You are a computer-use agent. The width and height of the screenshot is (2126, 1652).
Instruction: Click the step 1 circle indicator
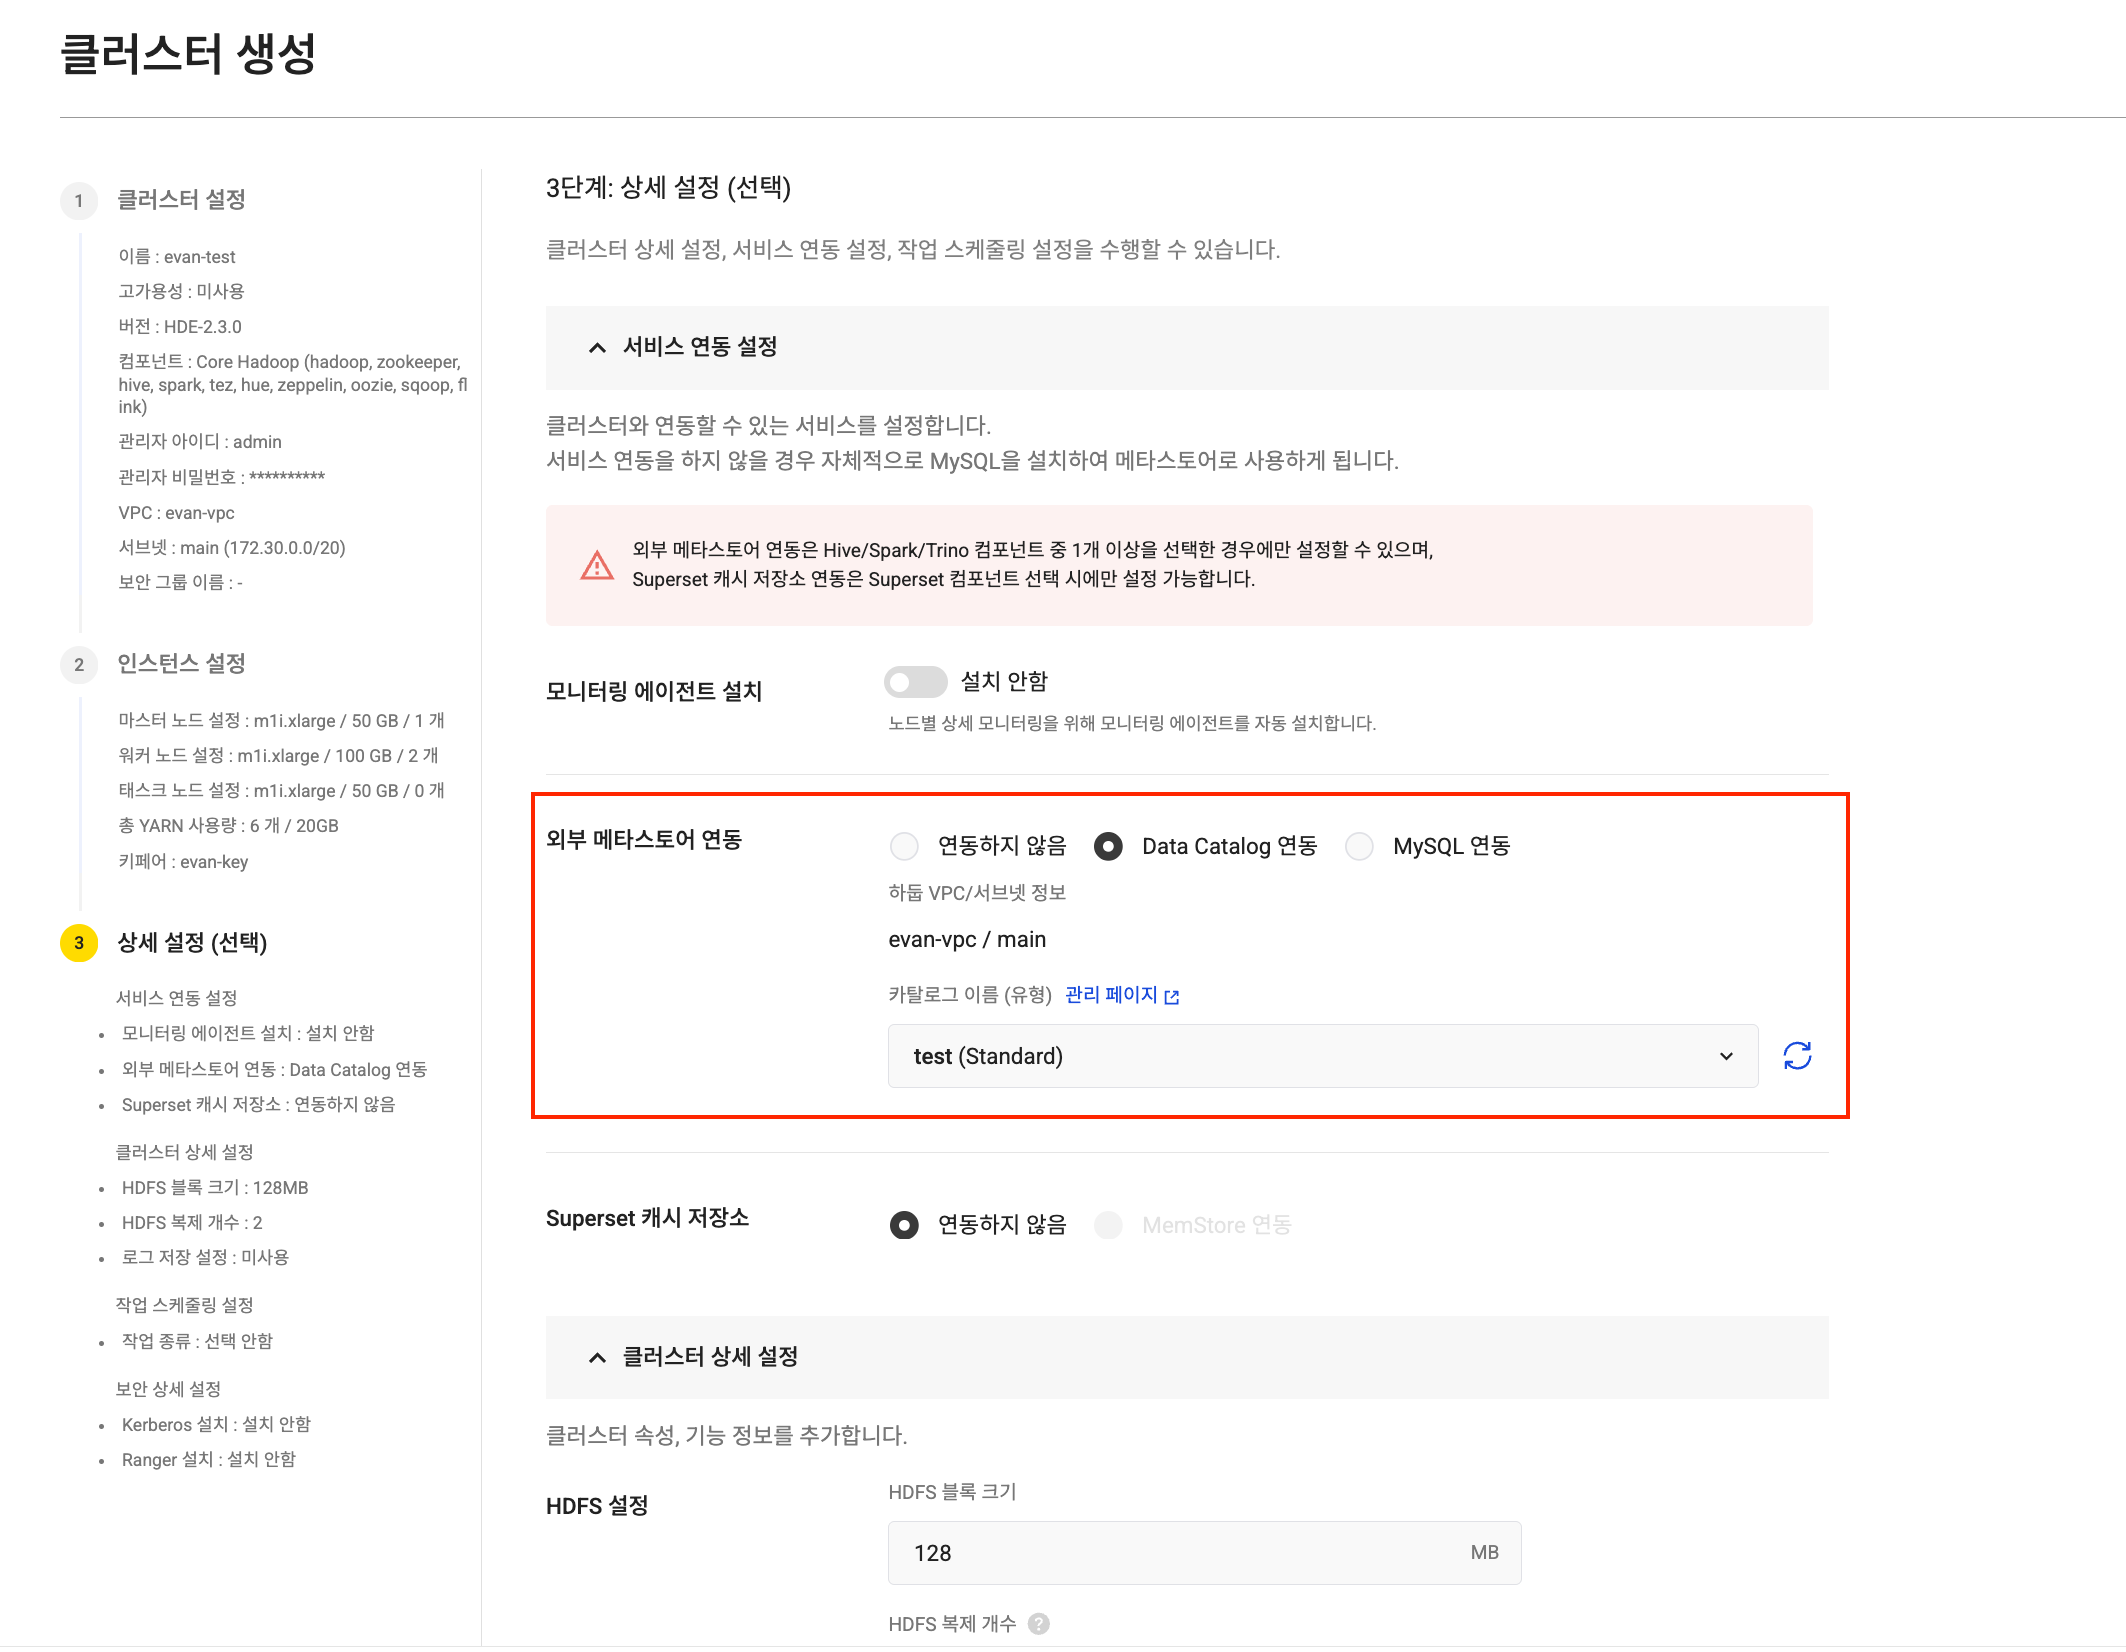[78, 200]
